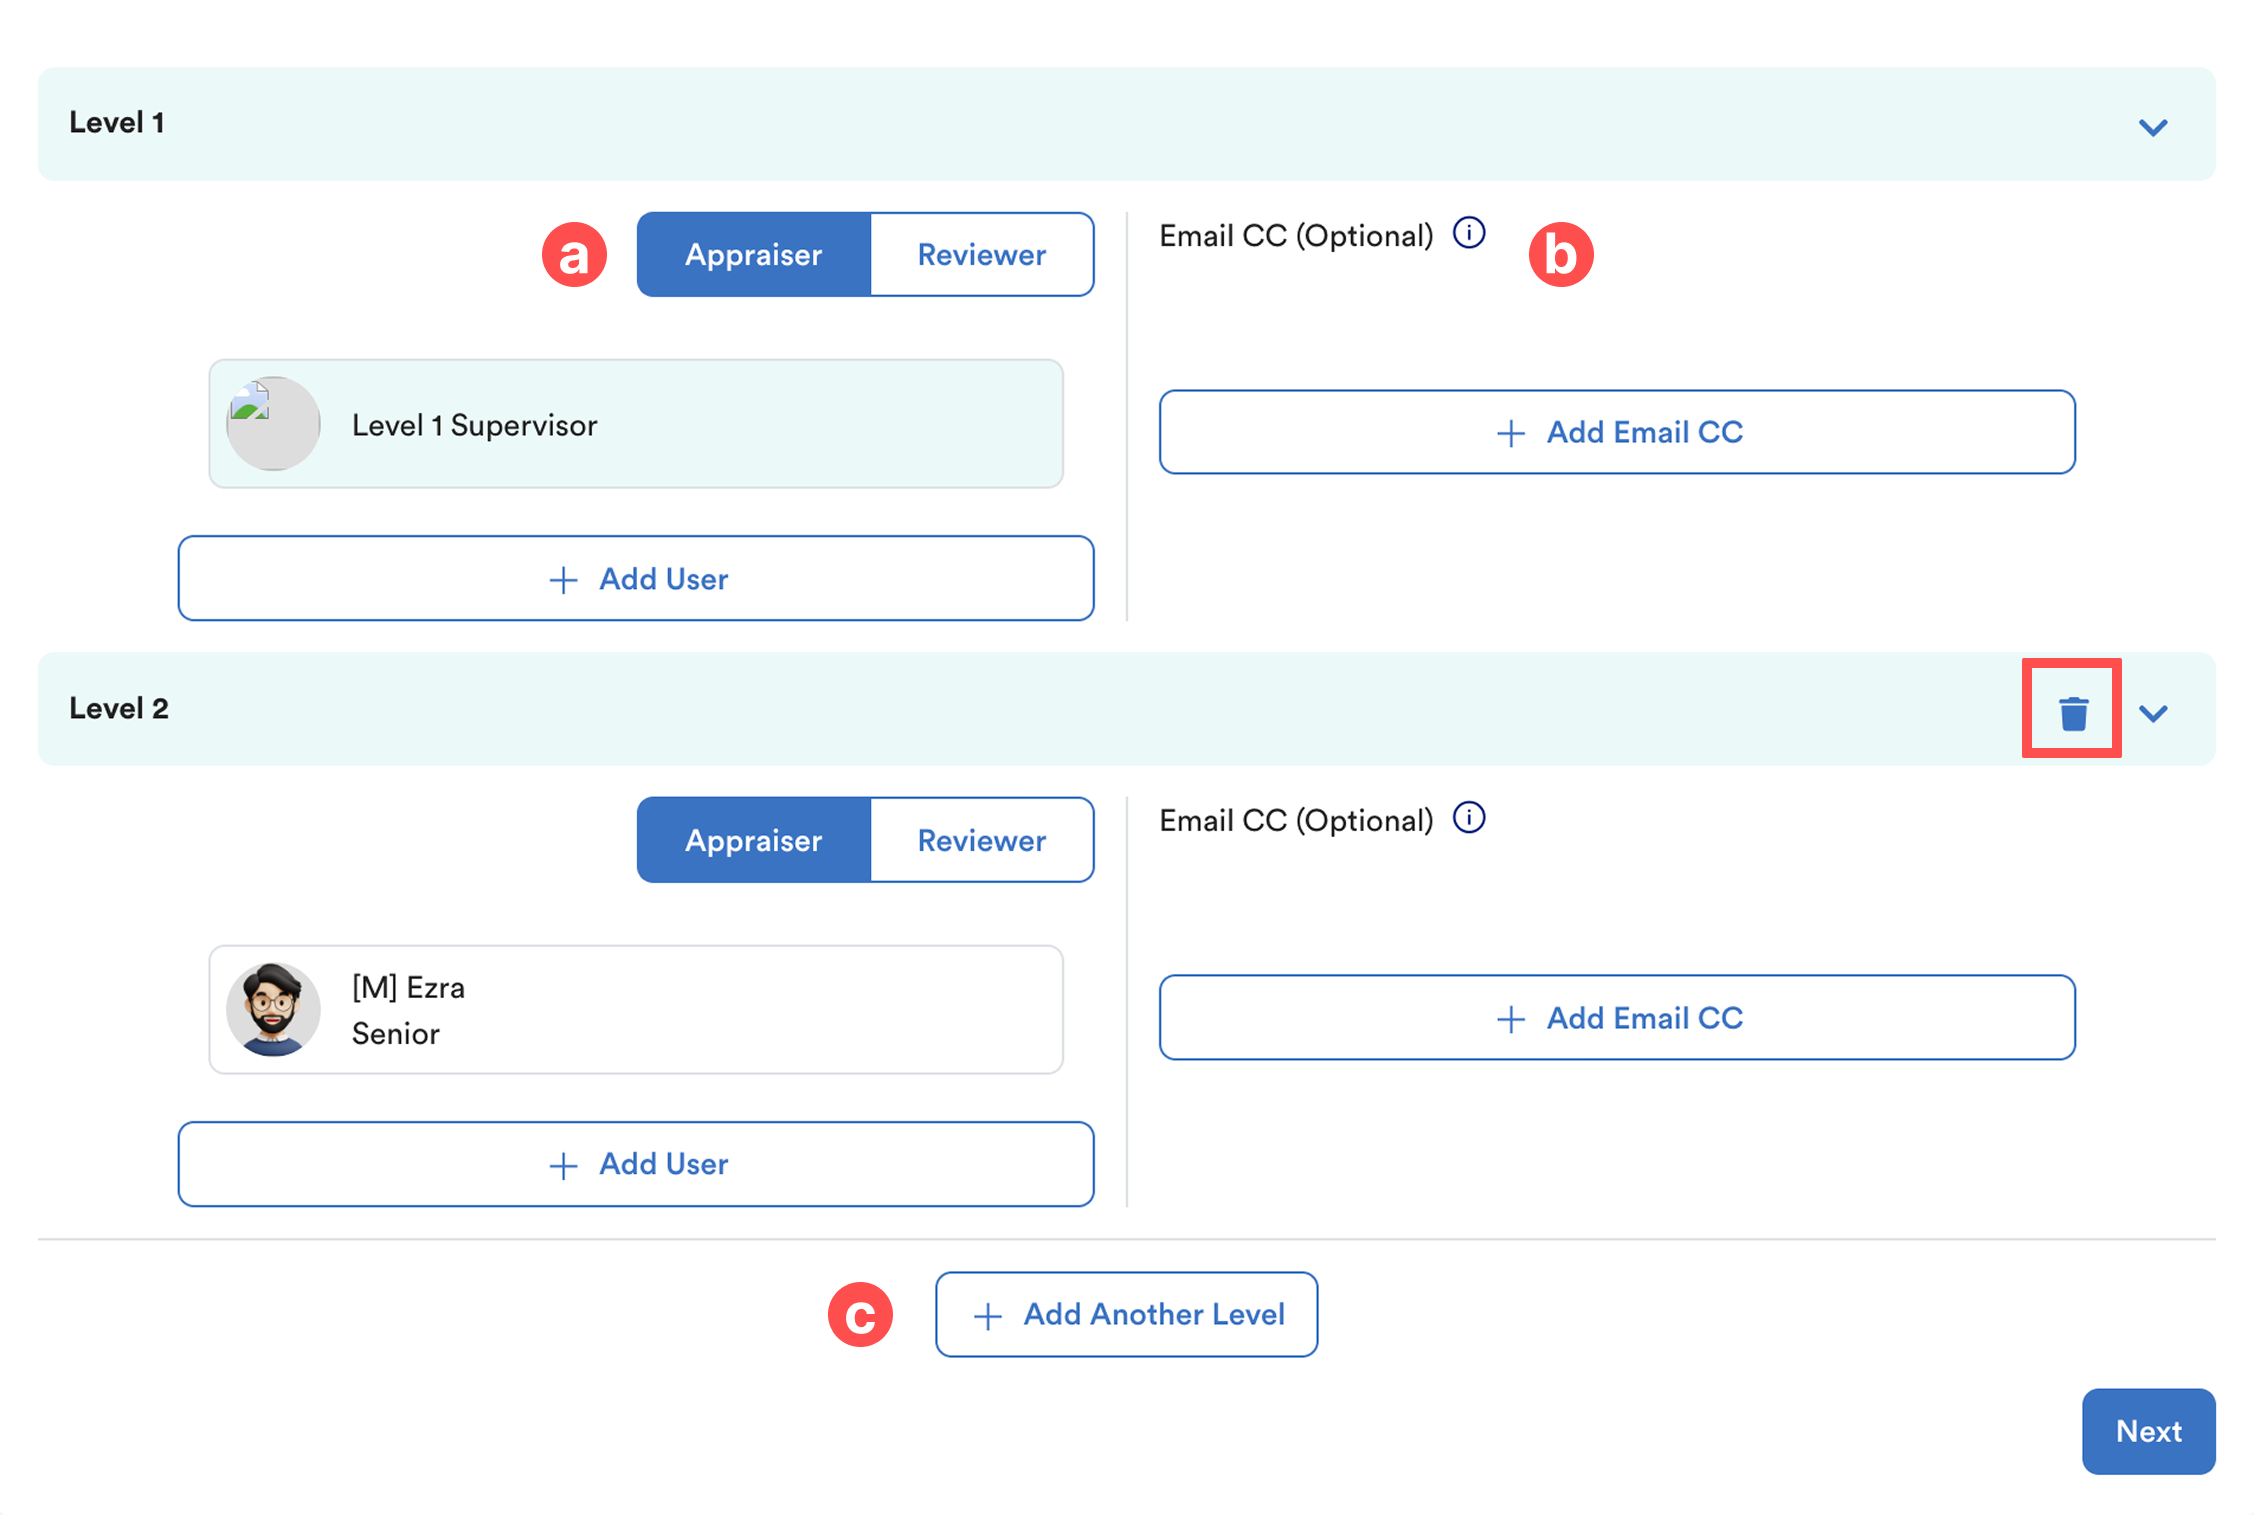
Task: Select Appraiser toggle in Level 2
Action: pyautogui.click(x=754, y=840)
